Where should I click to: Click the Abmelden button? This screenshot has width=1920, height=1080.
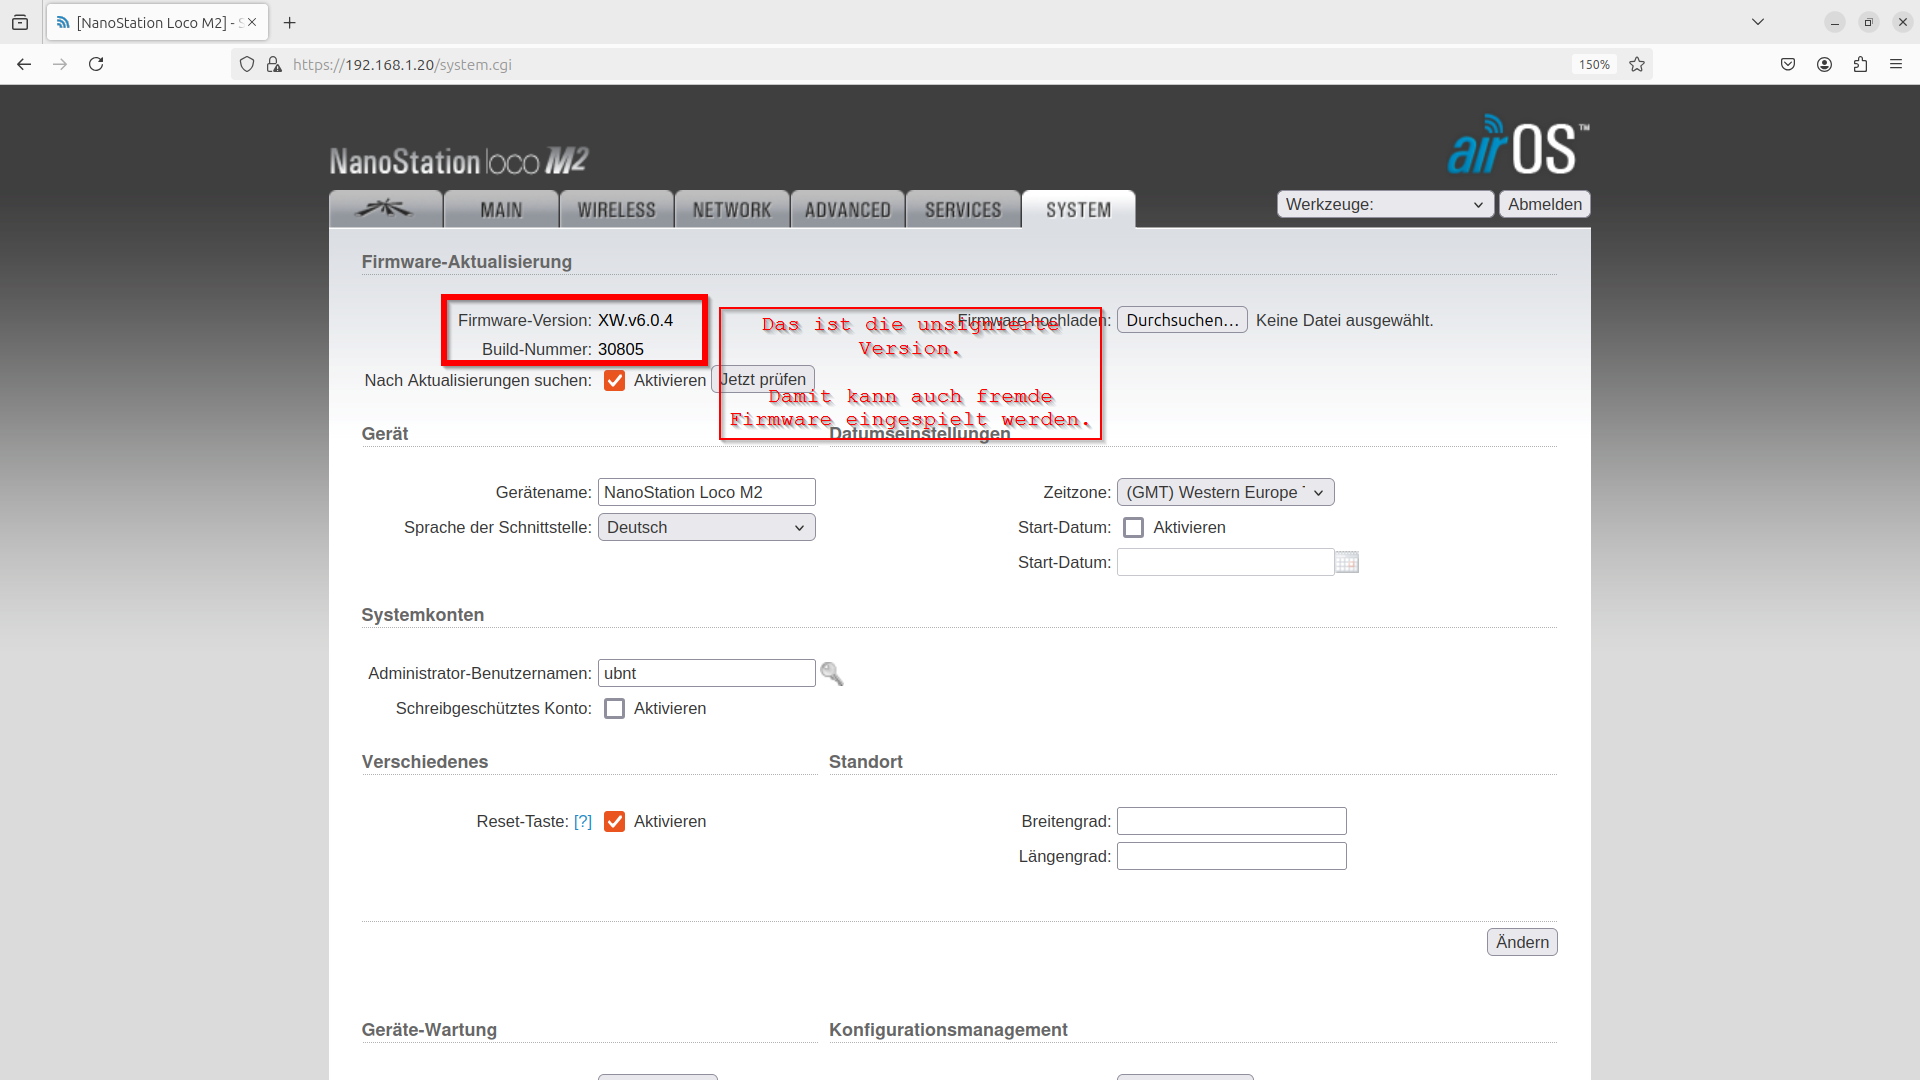(x=1544, y=204)
